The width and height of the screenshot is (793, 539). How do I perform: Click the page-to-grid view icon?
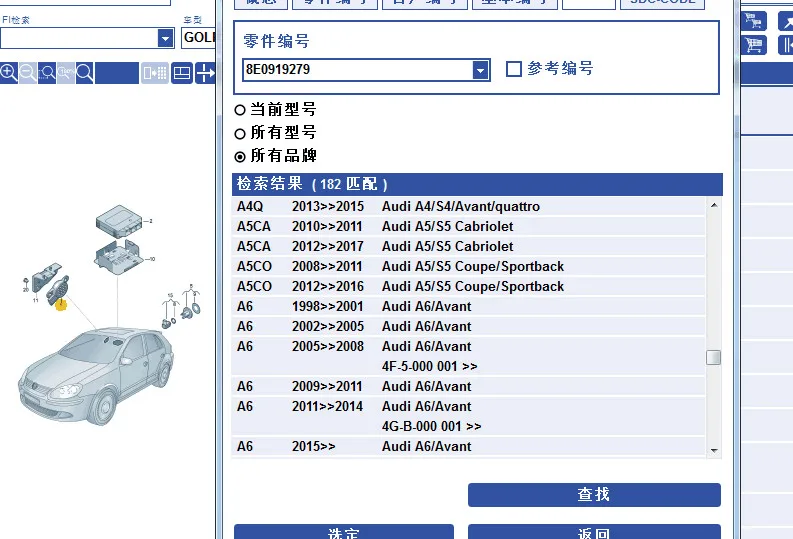[x=155, y=73]
